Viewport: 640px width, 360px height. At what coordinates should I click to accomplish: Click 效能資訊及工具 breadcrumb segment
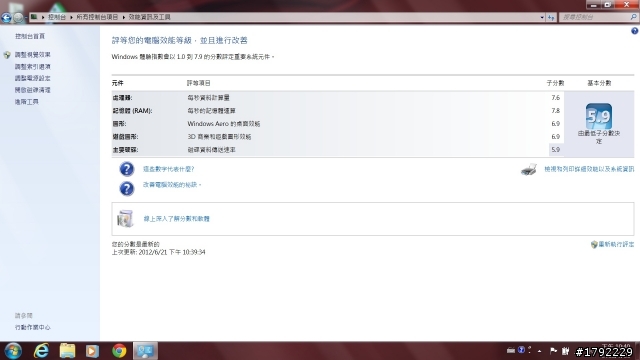pos(149,17)
